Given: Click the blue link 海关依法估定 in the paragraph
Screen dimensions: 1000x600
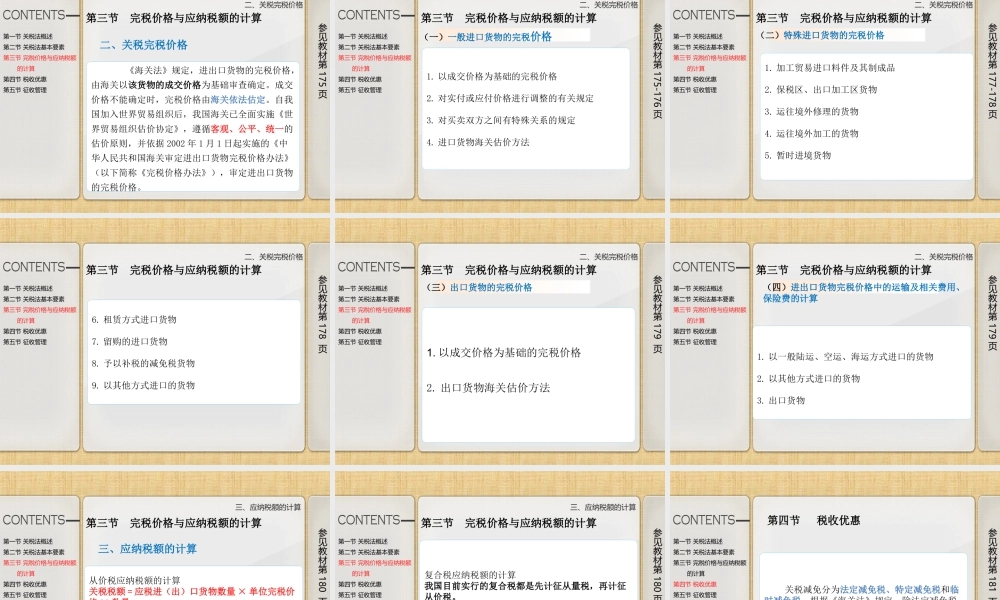Looking at the screenshot, I should point(237,98).
